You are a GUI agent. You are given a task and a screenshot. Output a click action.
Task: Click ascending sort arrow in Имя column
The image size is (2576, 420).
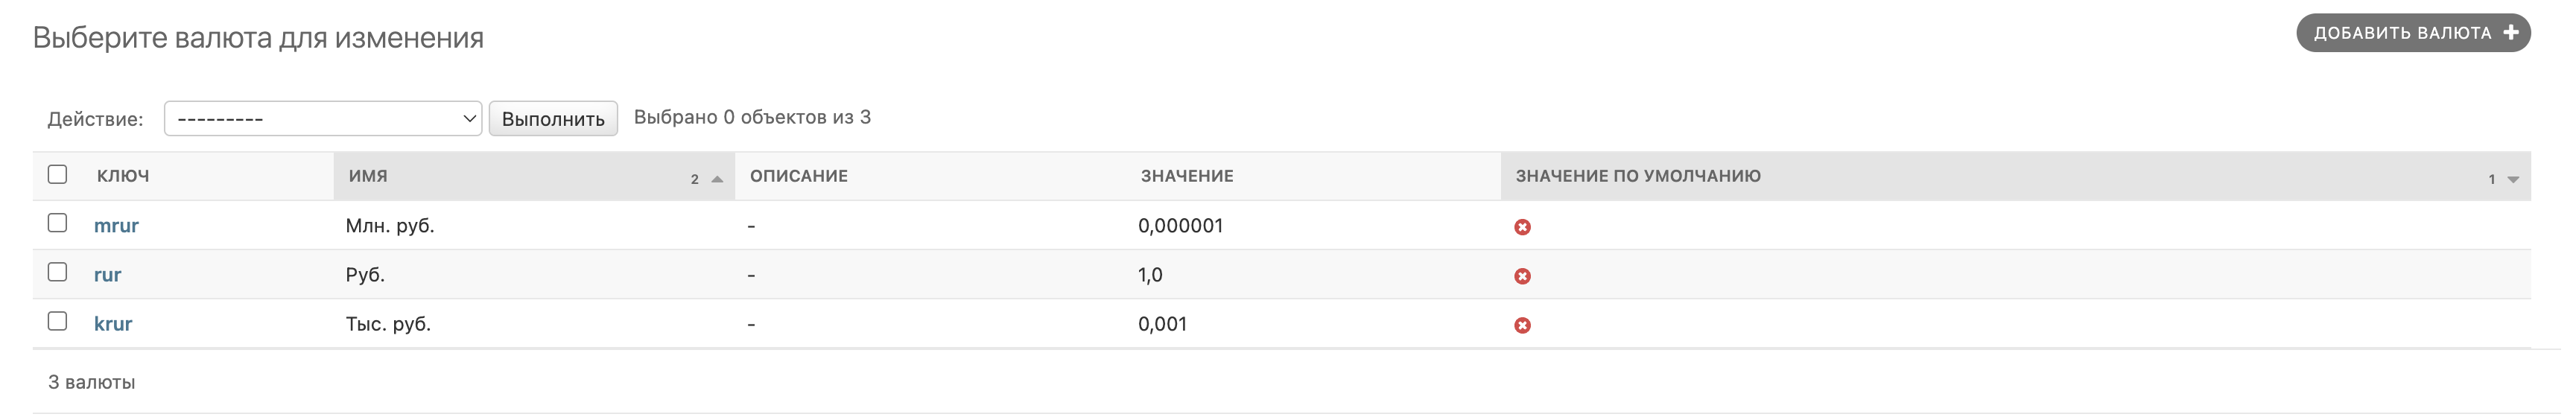click(x=717, y=179)
